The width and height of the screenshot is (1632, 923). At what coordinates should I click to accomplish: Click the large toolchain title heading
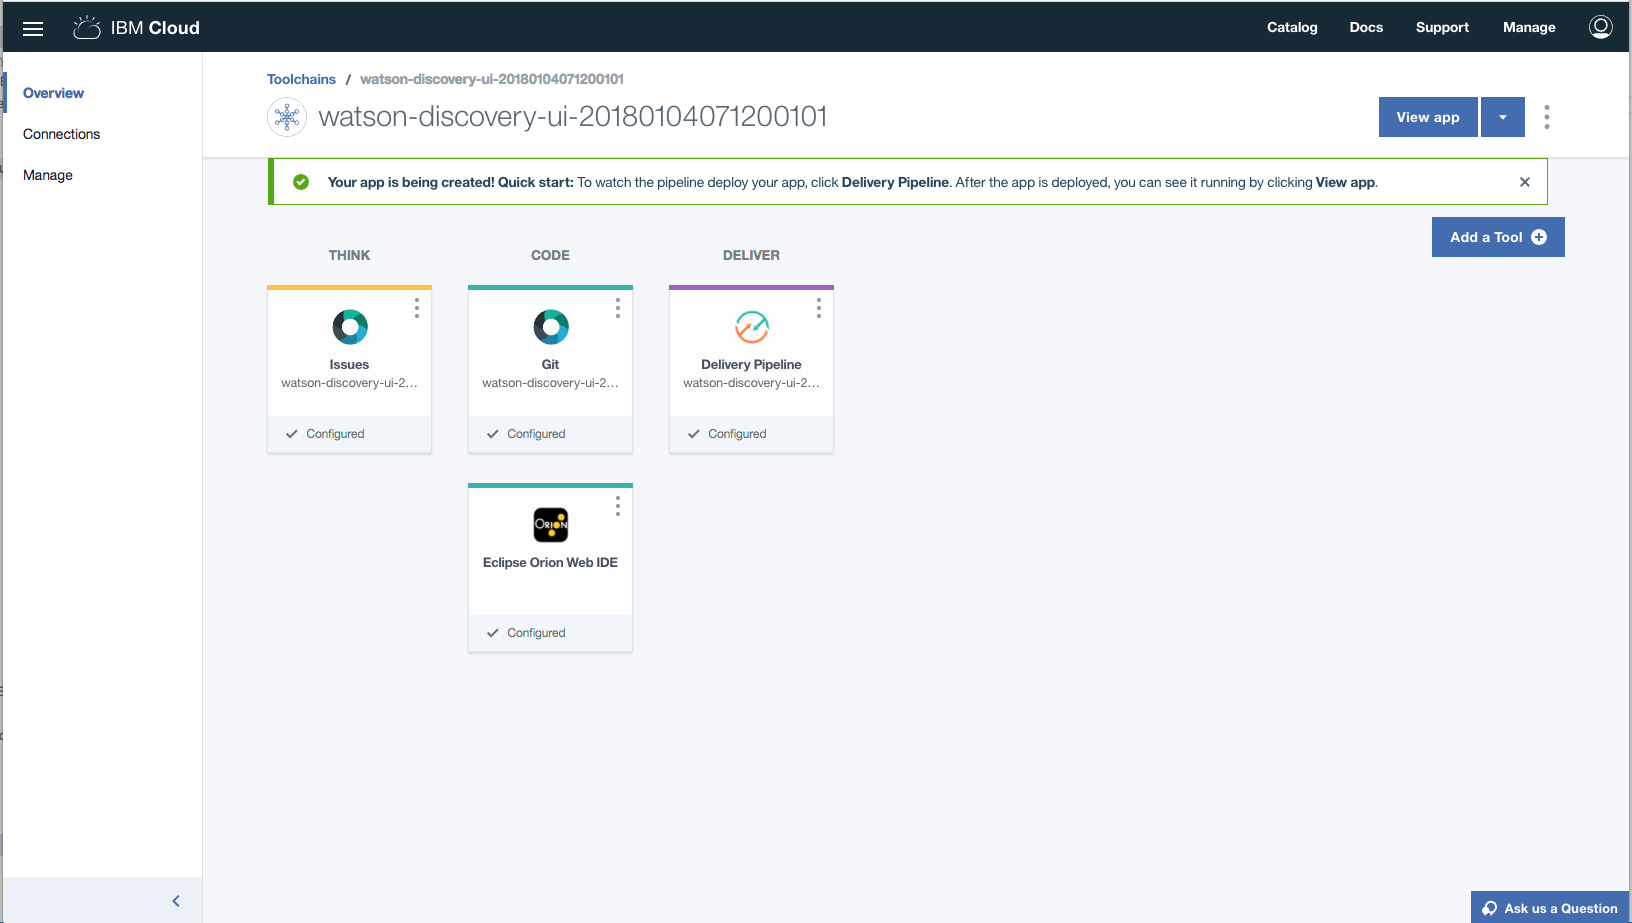coord(573,117)
